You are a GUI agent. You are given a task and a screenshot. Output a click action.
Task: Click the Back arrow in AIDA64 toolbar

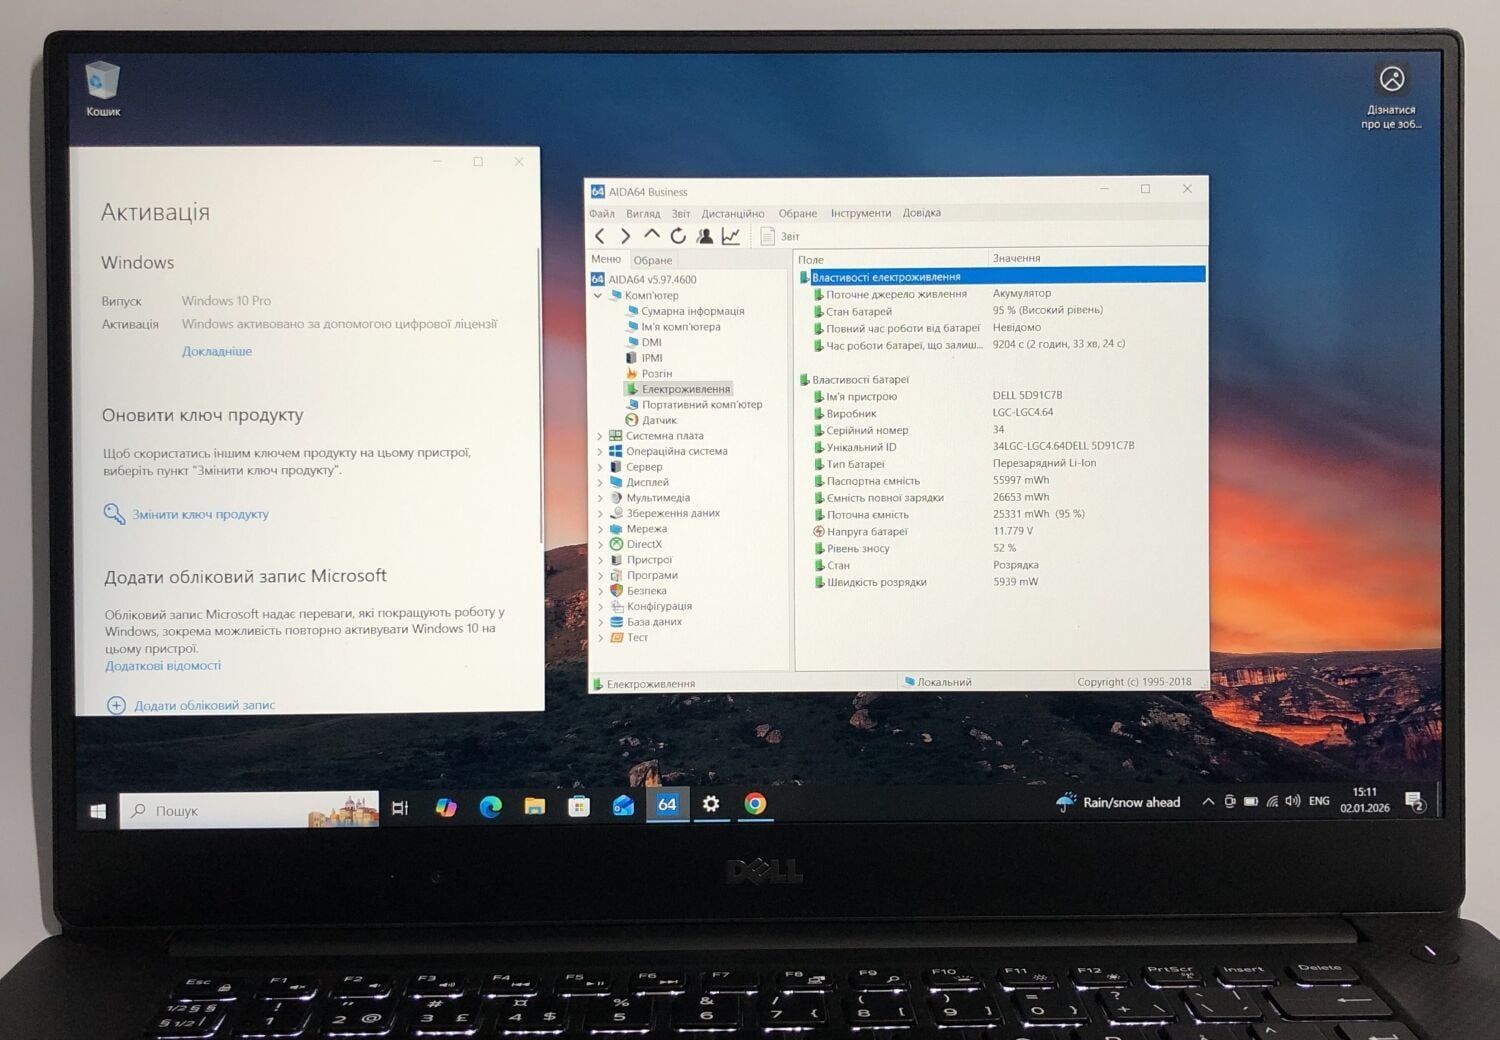(600, 236)
